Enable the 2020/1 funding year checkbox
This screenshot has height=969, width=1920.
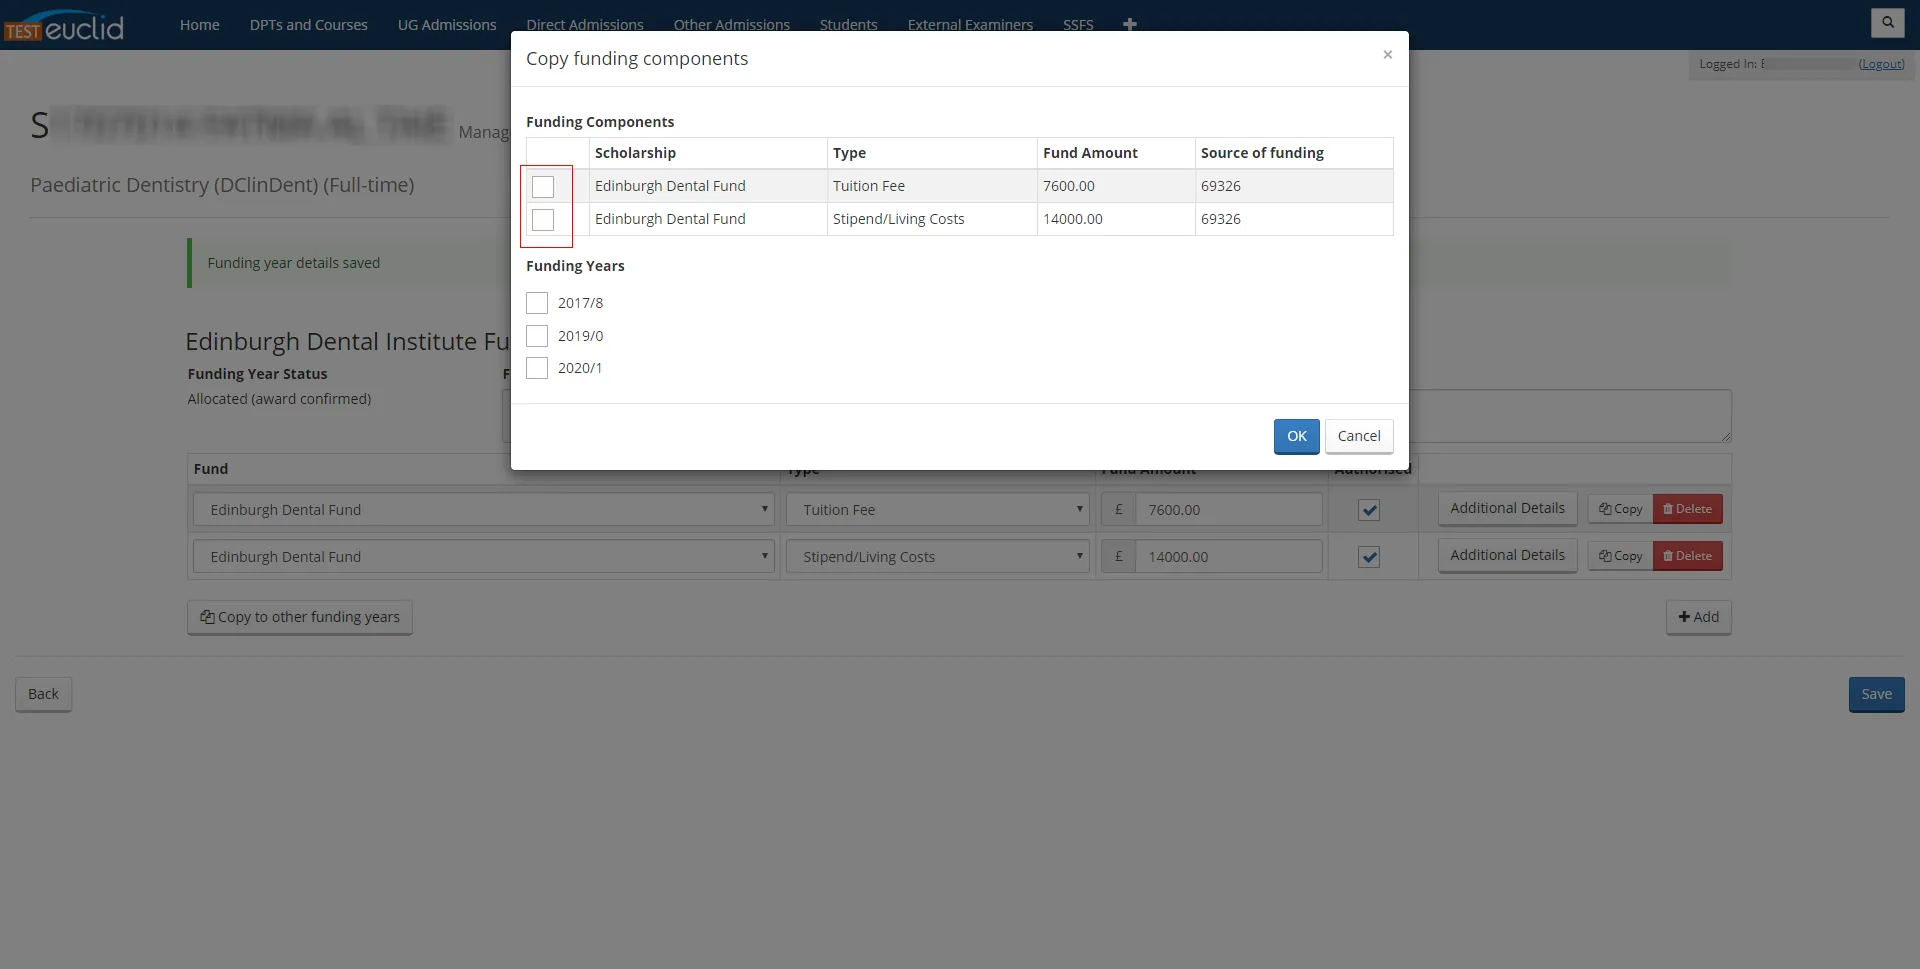pyautogui.click(x=537, y=368)
